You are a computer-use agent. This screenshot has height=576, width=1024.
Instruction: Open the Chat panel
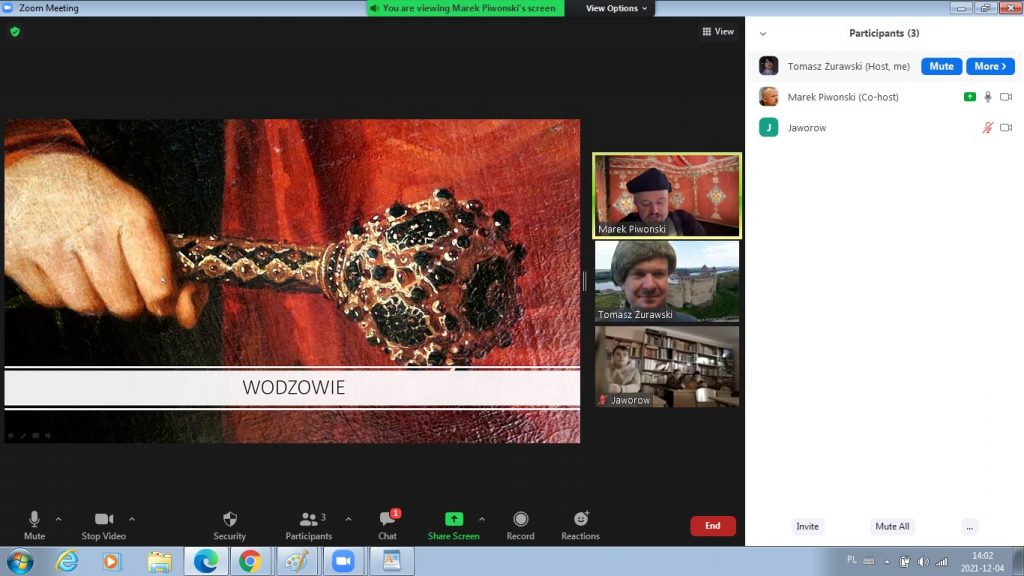coord(387,524)
